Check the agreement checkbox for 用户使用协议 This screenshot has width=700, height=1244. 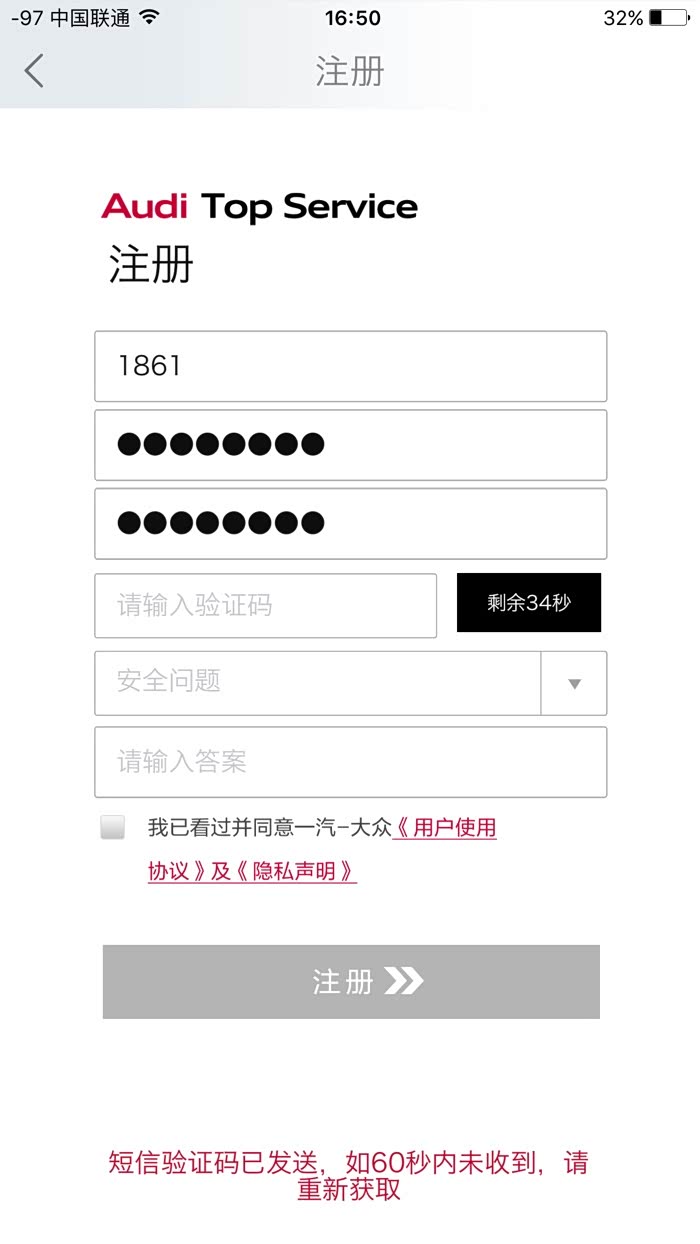click(x=113, y=828)
